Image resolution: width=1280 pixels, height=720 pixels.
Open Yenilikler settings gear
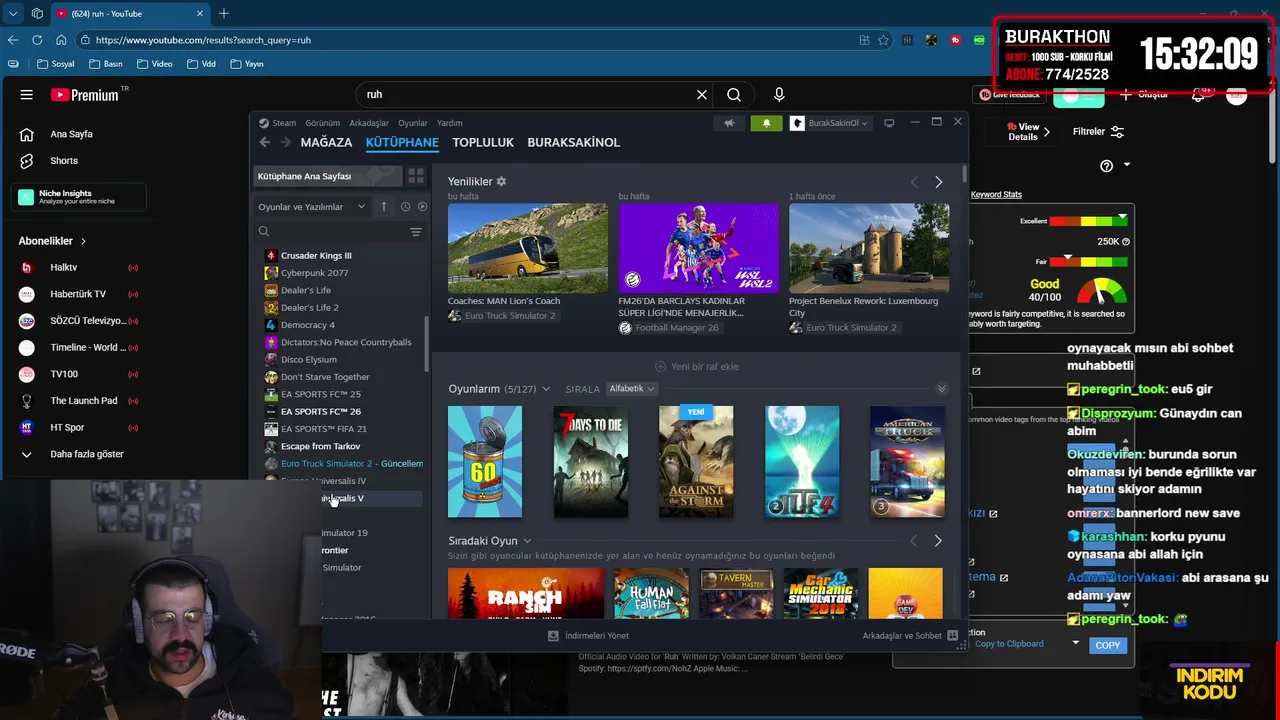point(501,182)
